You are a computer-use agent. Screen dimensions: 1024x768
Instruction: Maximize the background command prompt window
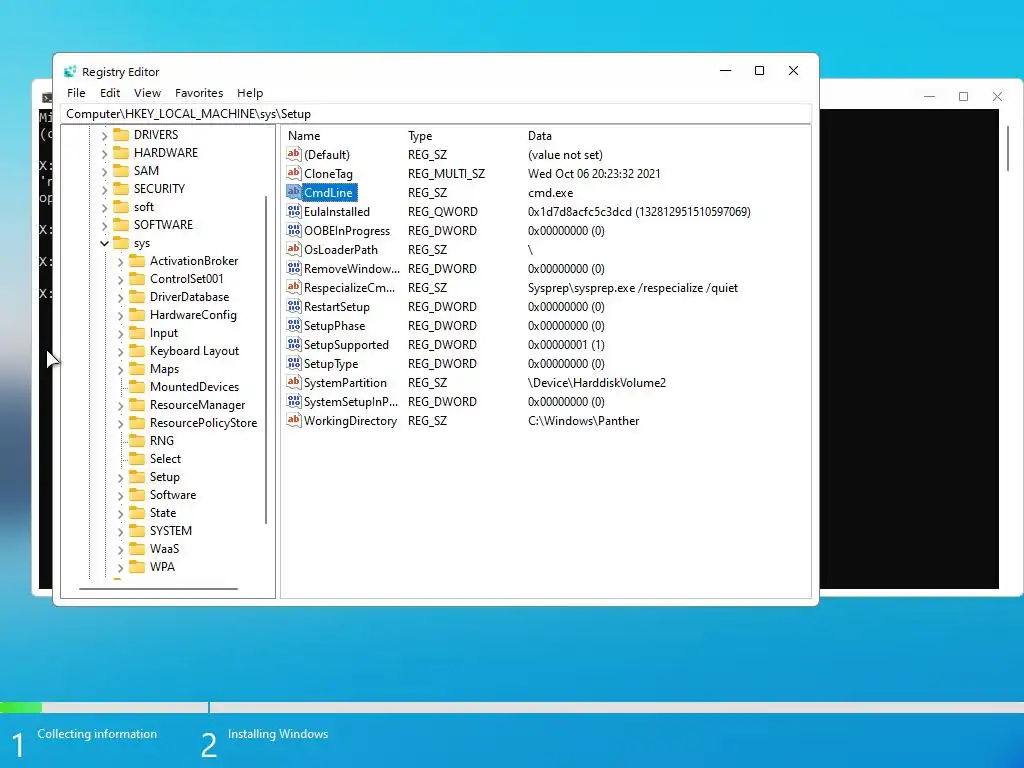point(963,97)
